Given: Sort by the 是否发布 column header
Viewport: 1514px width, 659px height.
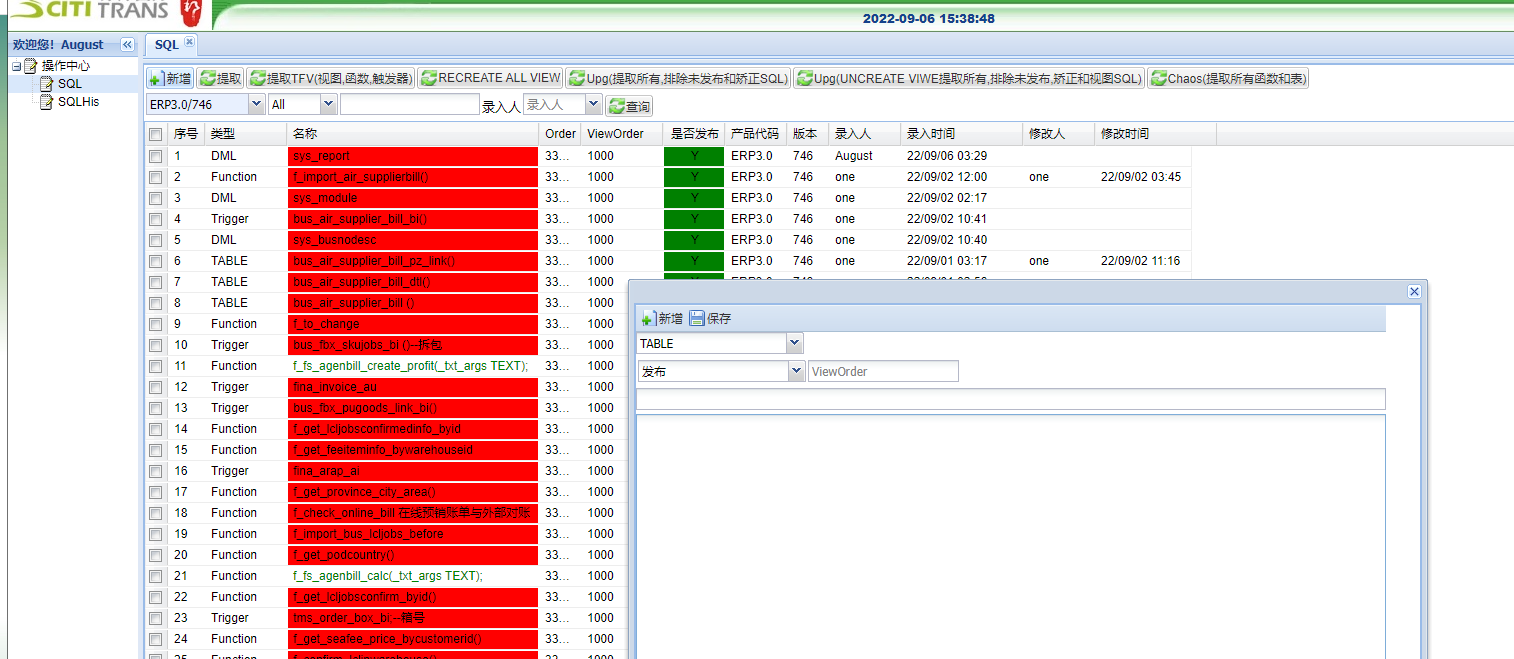Looking at the screenshot, I should (694, 134).
